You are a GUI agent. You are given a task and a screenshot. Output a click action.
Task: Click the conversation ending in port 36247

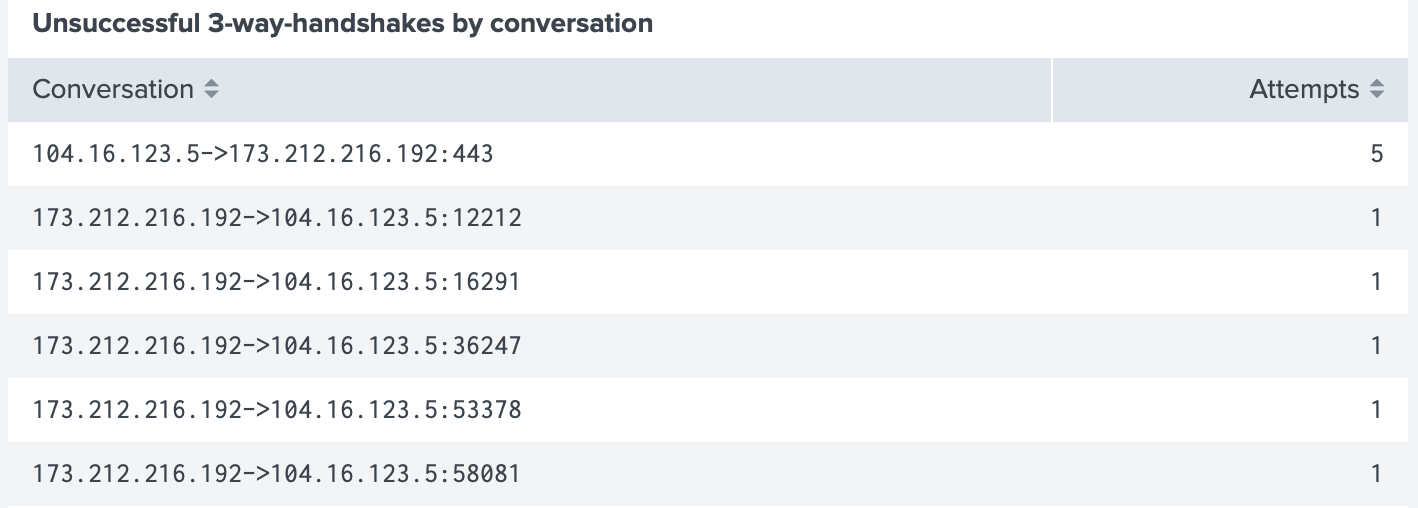(x=277, y=346)
